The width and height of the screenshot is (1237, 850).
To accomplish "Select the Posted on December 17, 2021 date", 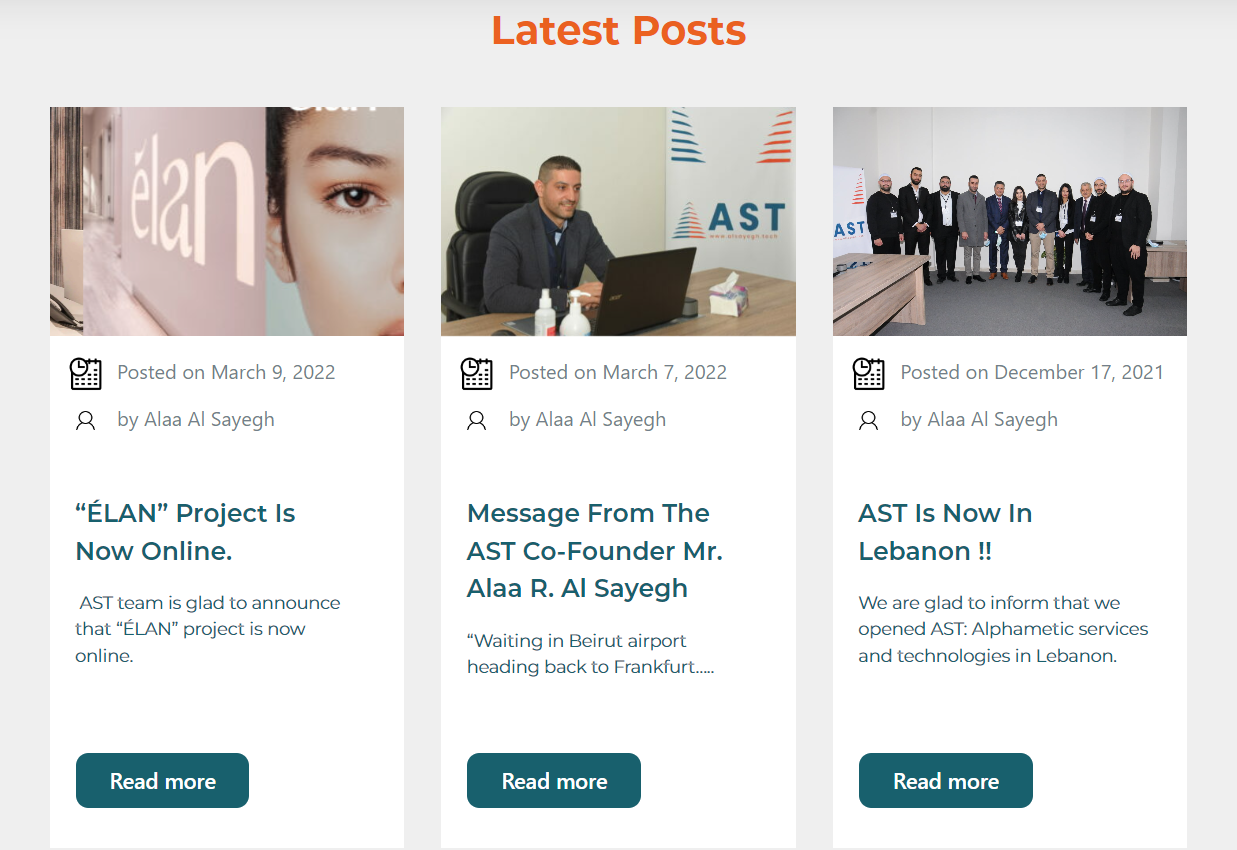I will click(1032, 373).
